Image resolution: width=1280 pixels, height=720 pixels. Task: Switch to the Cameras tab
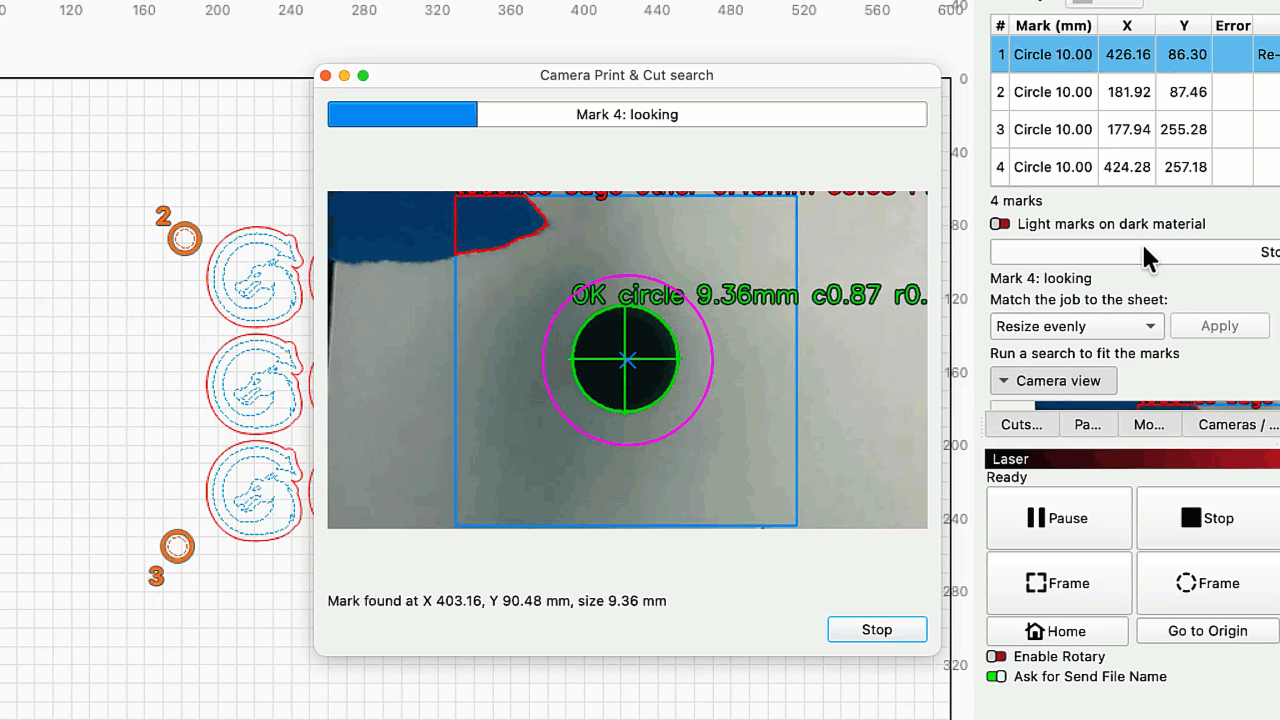pos(1232,425)
